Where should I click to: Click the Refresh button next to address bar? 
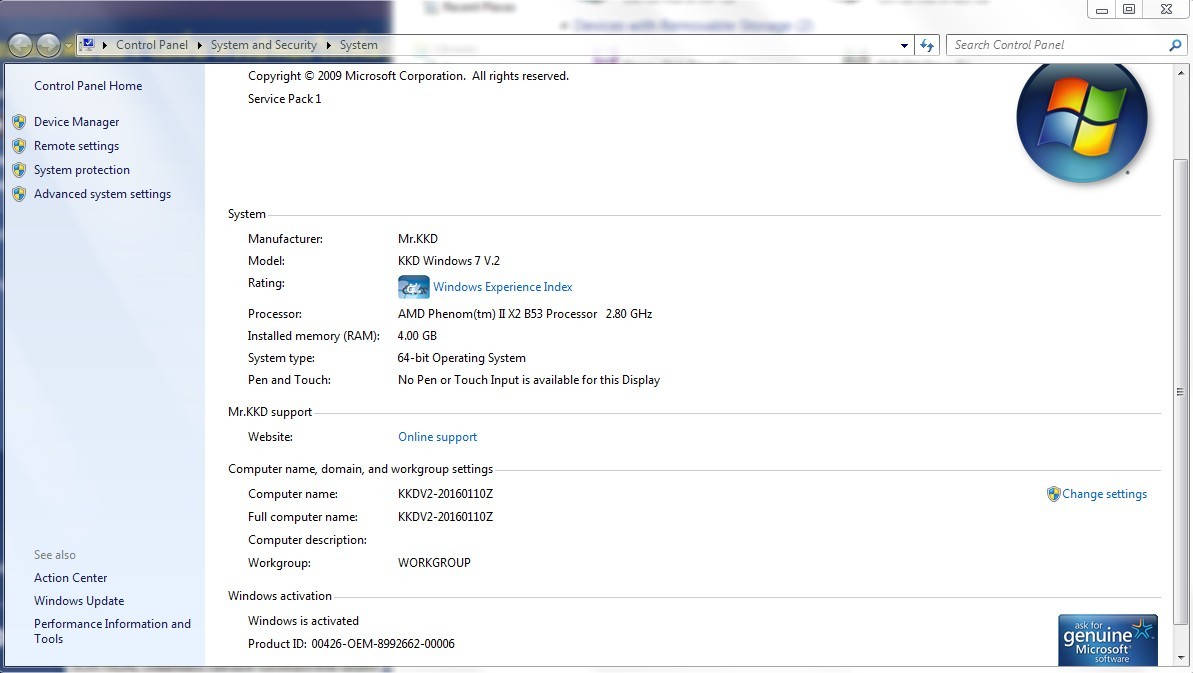tap(927, 46)
